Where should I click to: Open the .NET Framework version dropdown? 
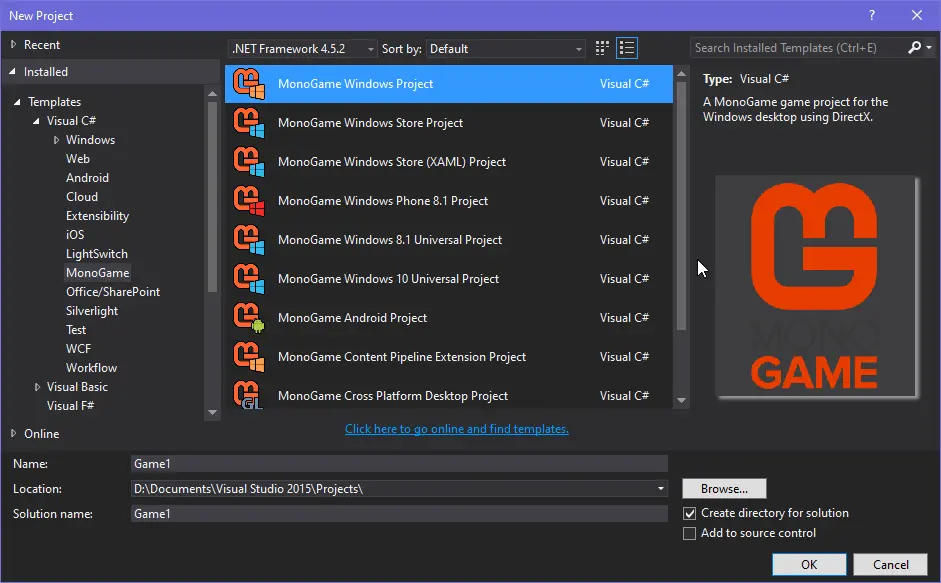[x=302, y=49]
